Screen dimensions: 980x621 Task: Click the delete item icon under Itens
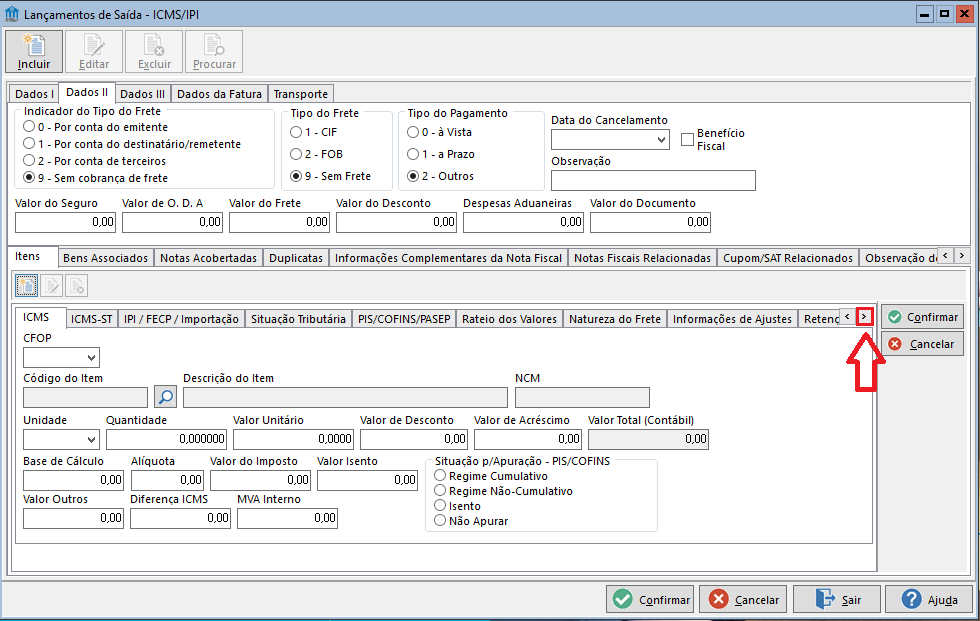(x=76, y=286)
